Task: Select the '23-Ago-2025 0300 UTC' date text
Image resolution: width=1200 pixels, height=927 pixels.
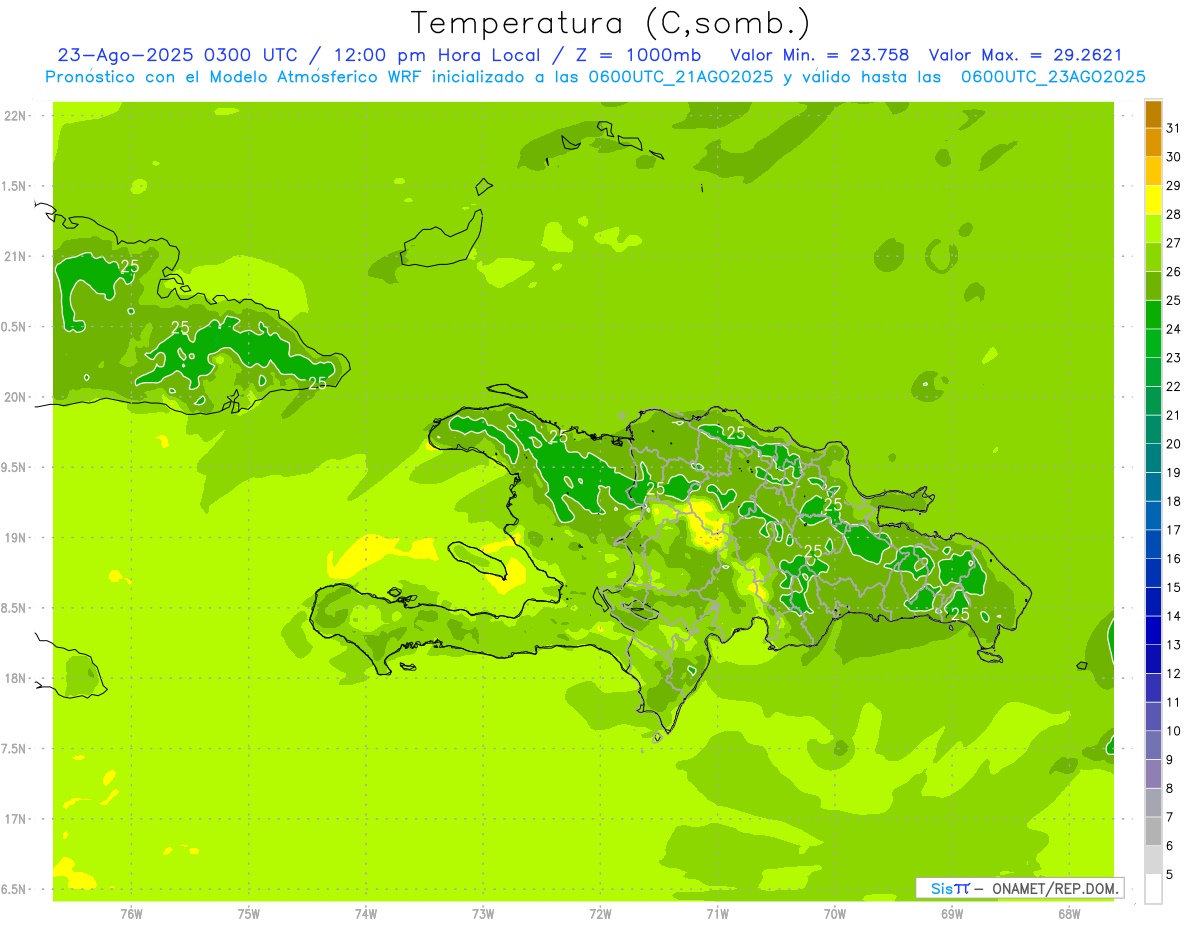Action: pyautogui.click(x=177, y=55)
